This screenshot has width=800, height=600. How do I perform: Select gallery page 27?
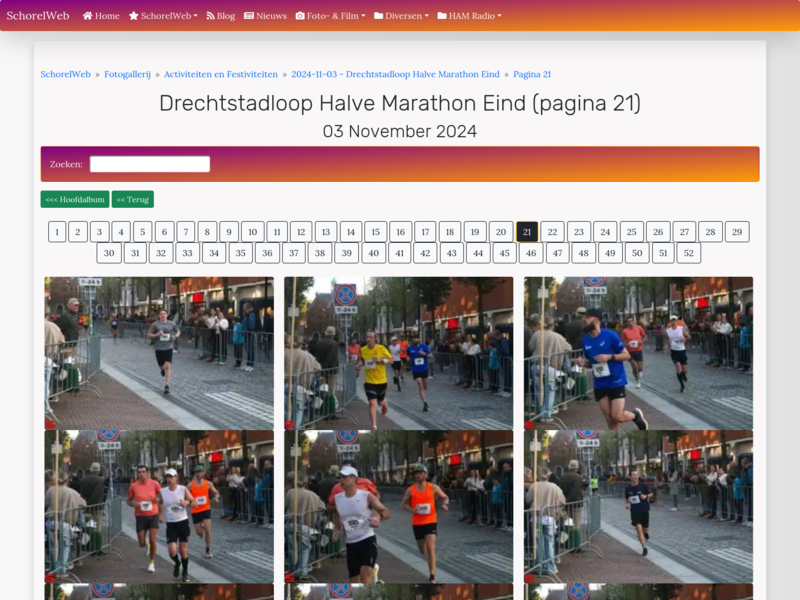tap(685, 232)
